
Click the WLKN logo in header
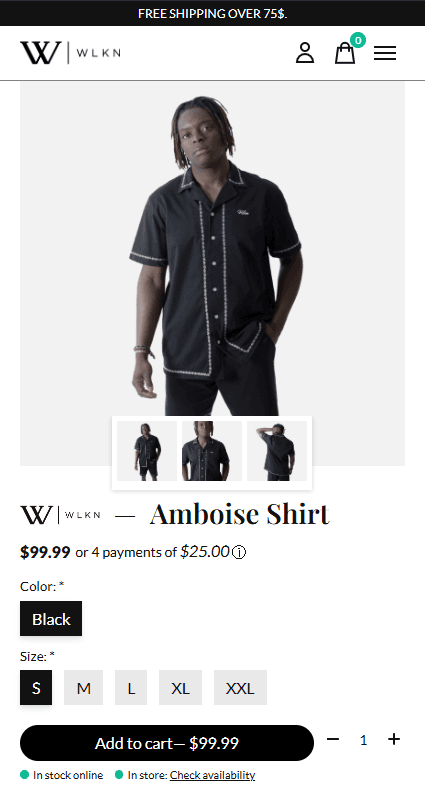pyautogui.click(x=70, y=53)
